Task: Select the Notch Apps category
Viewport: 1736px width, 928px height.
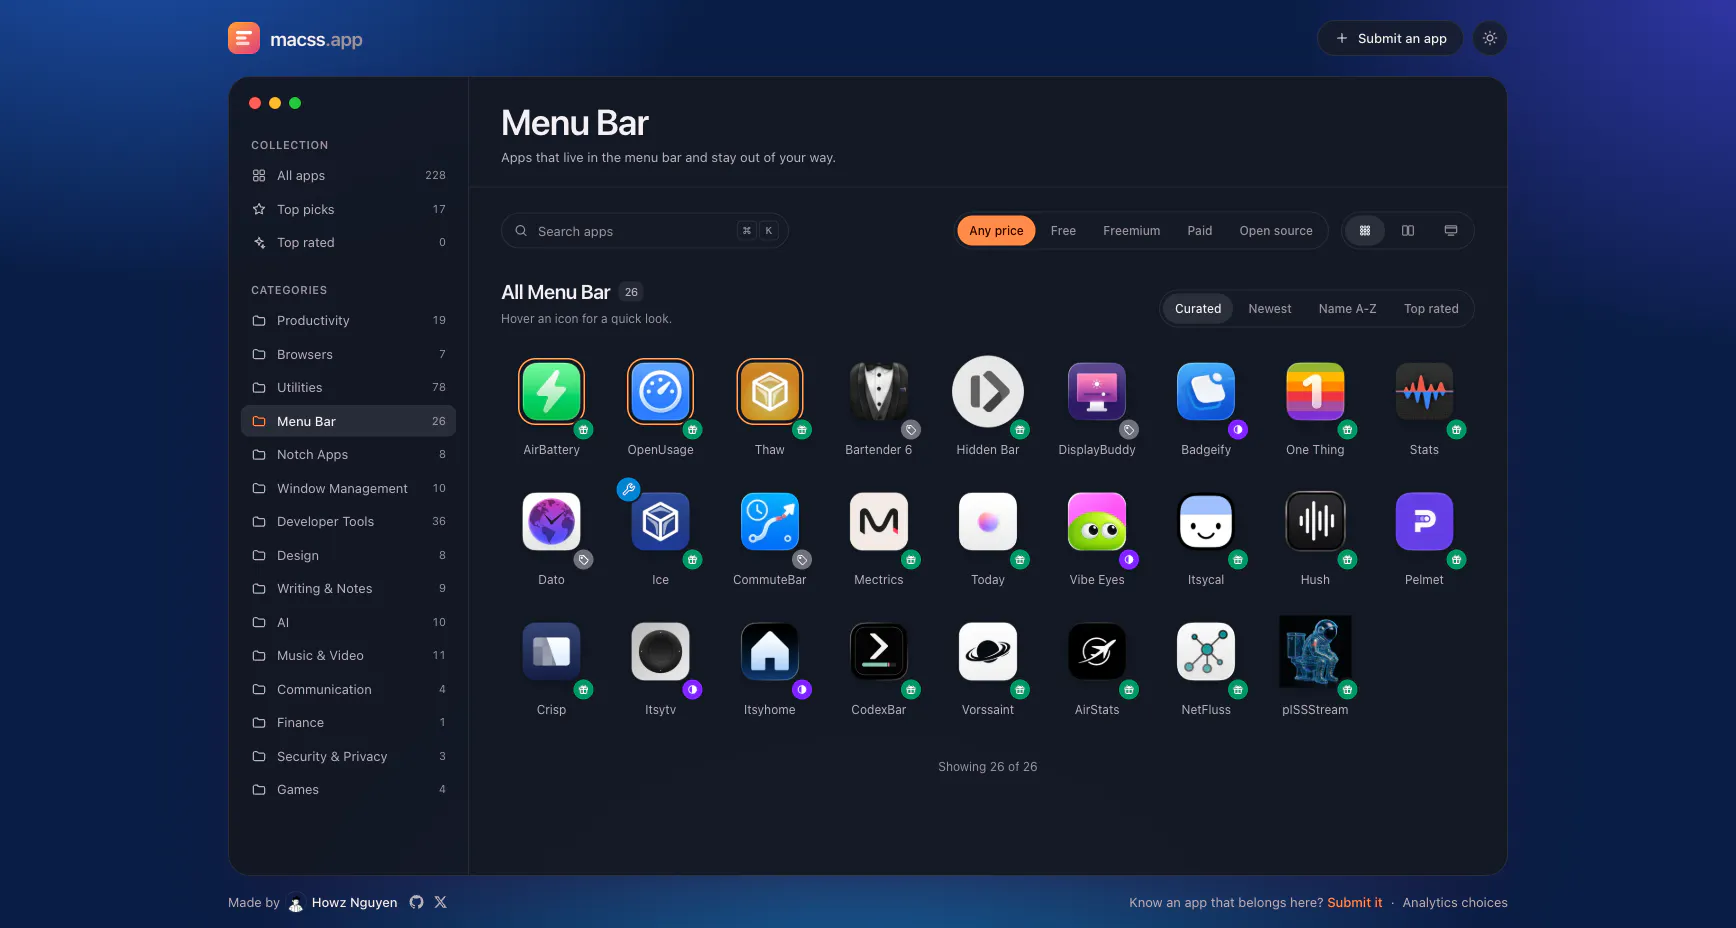Action: [348, 455]
